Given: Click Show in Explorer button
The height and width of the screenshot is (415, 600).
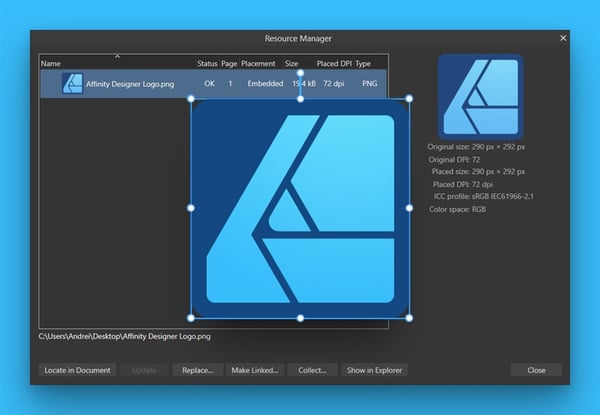Looking at the screenshot, I should pyautogui.click(x=374, y=370).
